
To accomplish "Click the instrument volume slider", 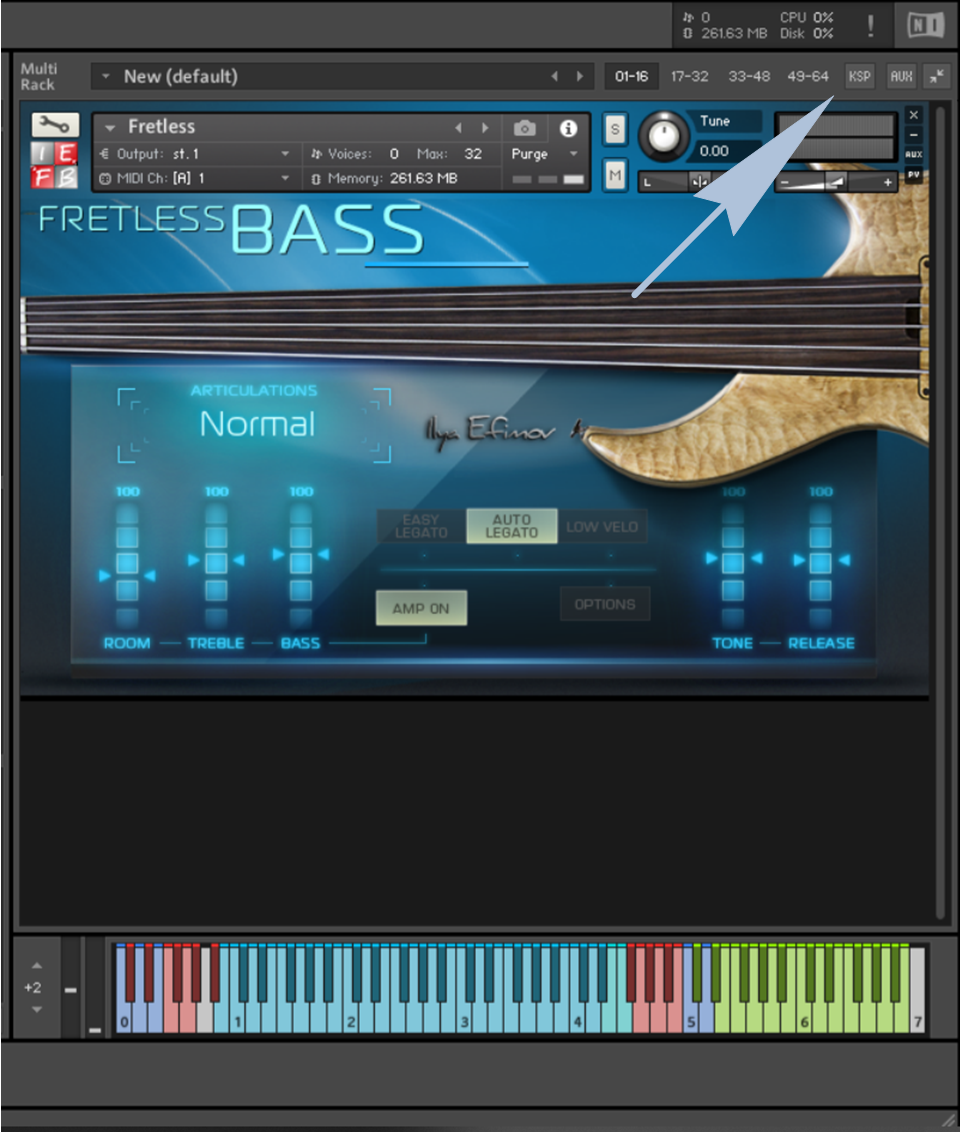I will 837,183.
